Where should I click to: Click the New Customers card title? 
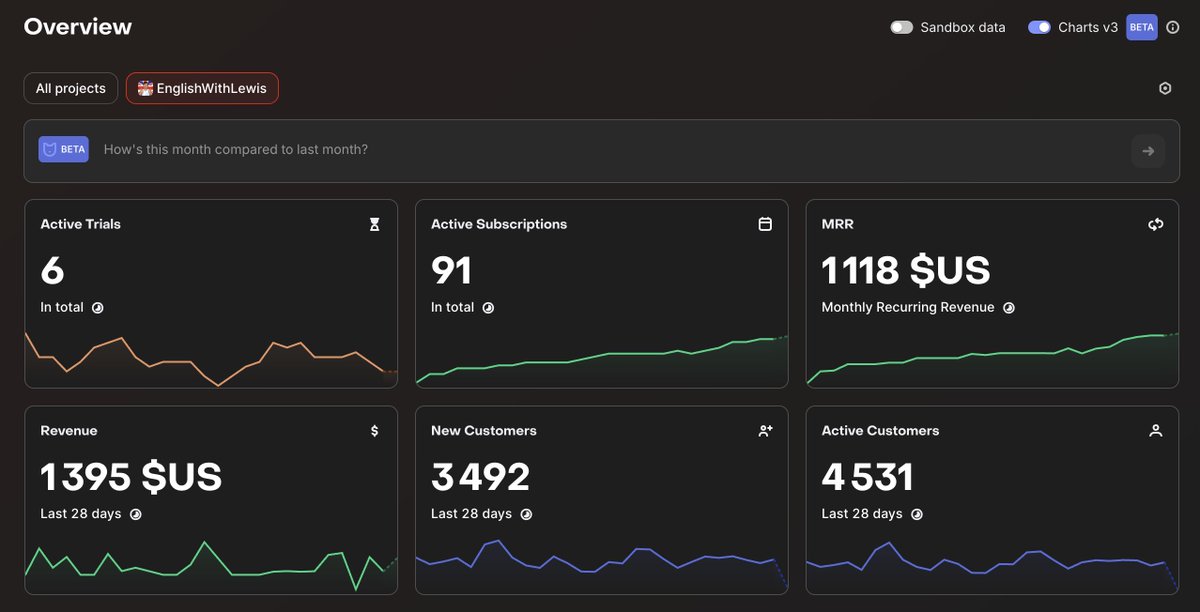click(x=484, y=431)
